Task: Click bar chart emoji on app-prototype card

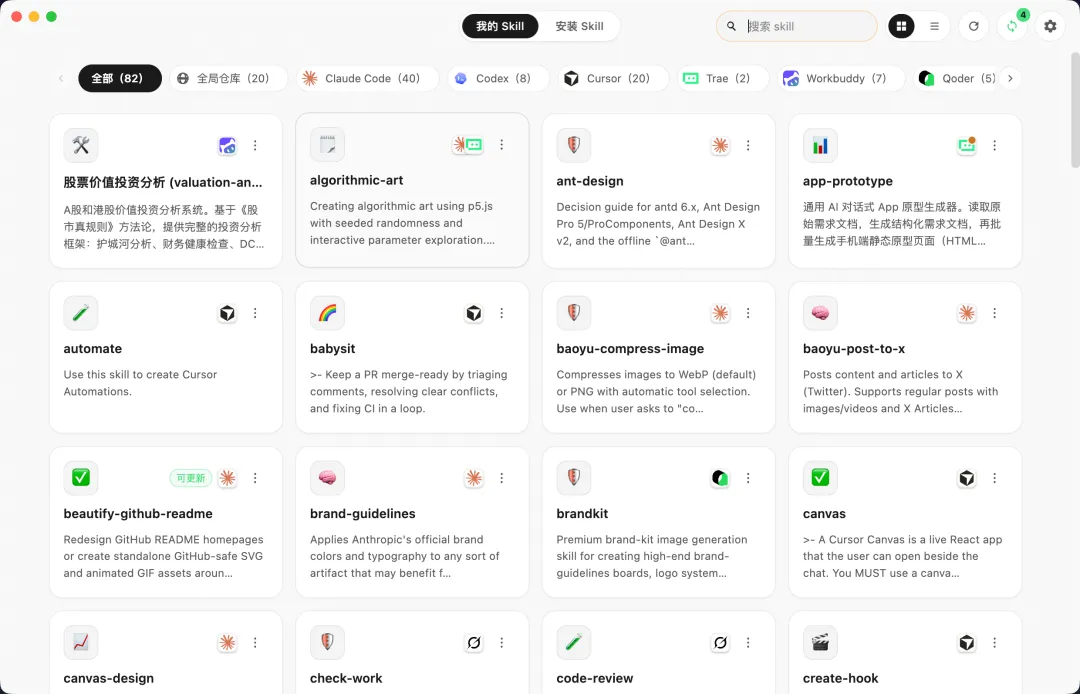Action: point(820,145)
